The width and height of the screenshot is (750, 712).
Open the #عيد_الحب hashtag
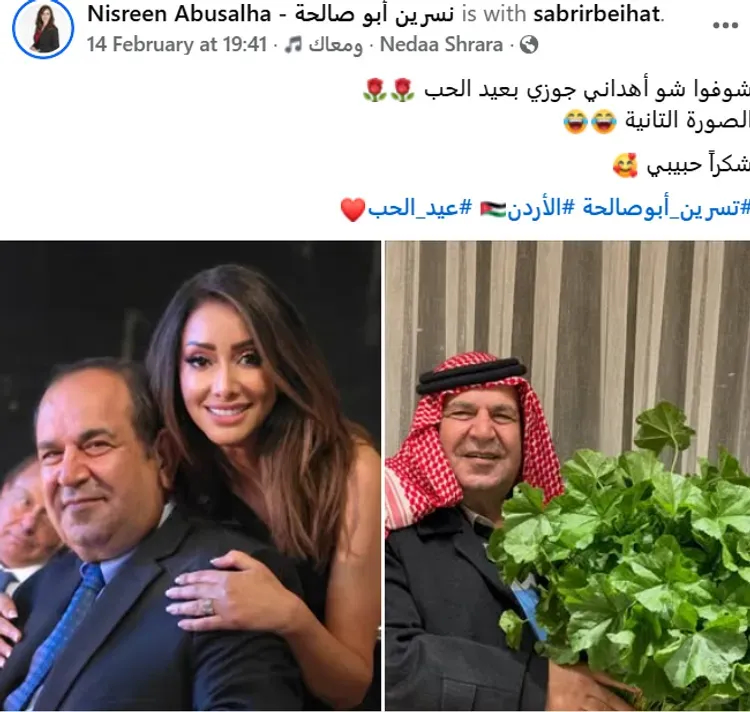[x=419, y=209]
